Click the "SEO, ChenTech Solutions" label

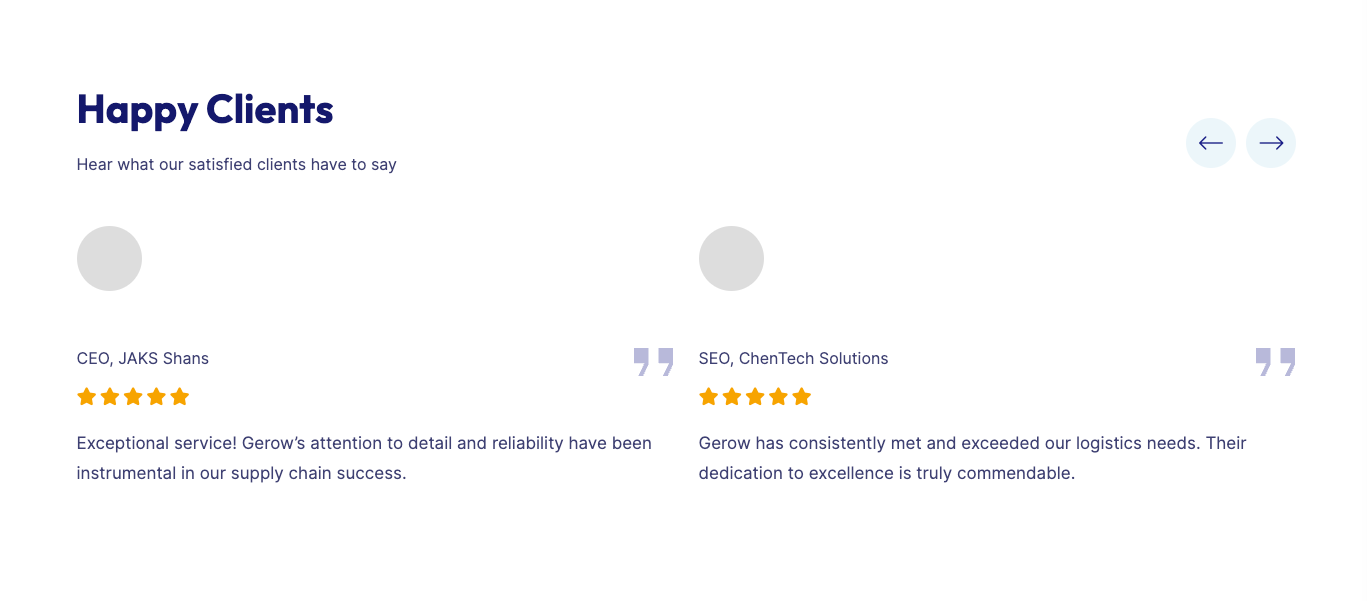[793, 358]
